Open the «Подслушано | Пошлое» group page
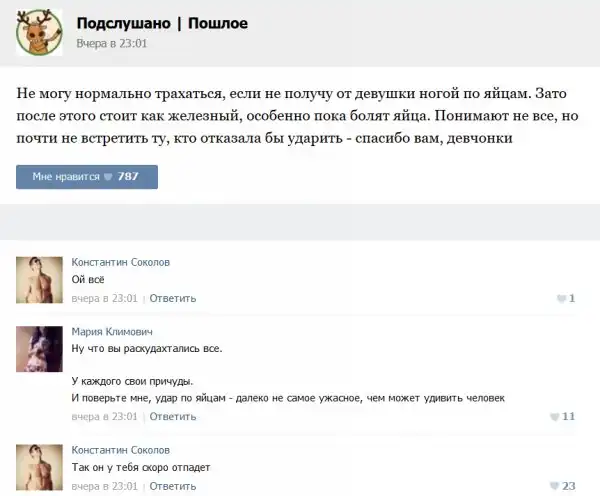The width and height of the screenshot is (600, 496). pos(162,23)
